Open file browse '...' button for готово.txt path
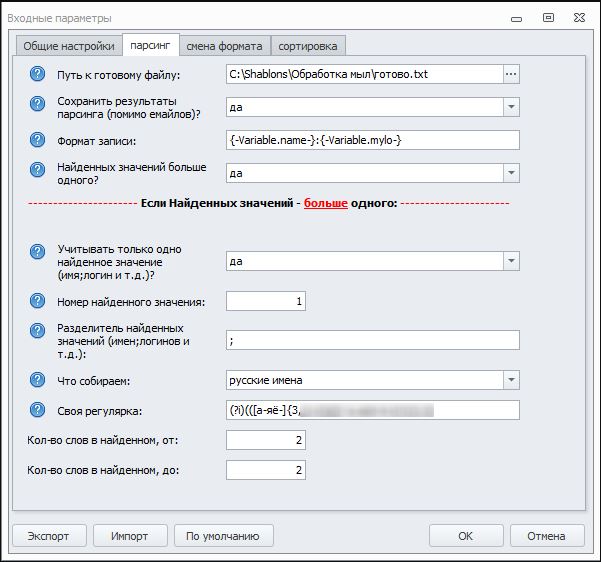The width and height of the screenshot is (601, 562). click(511, 74)
